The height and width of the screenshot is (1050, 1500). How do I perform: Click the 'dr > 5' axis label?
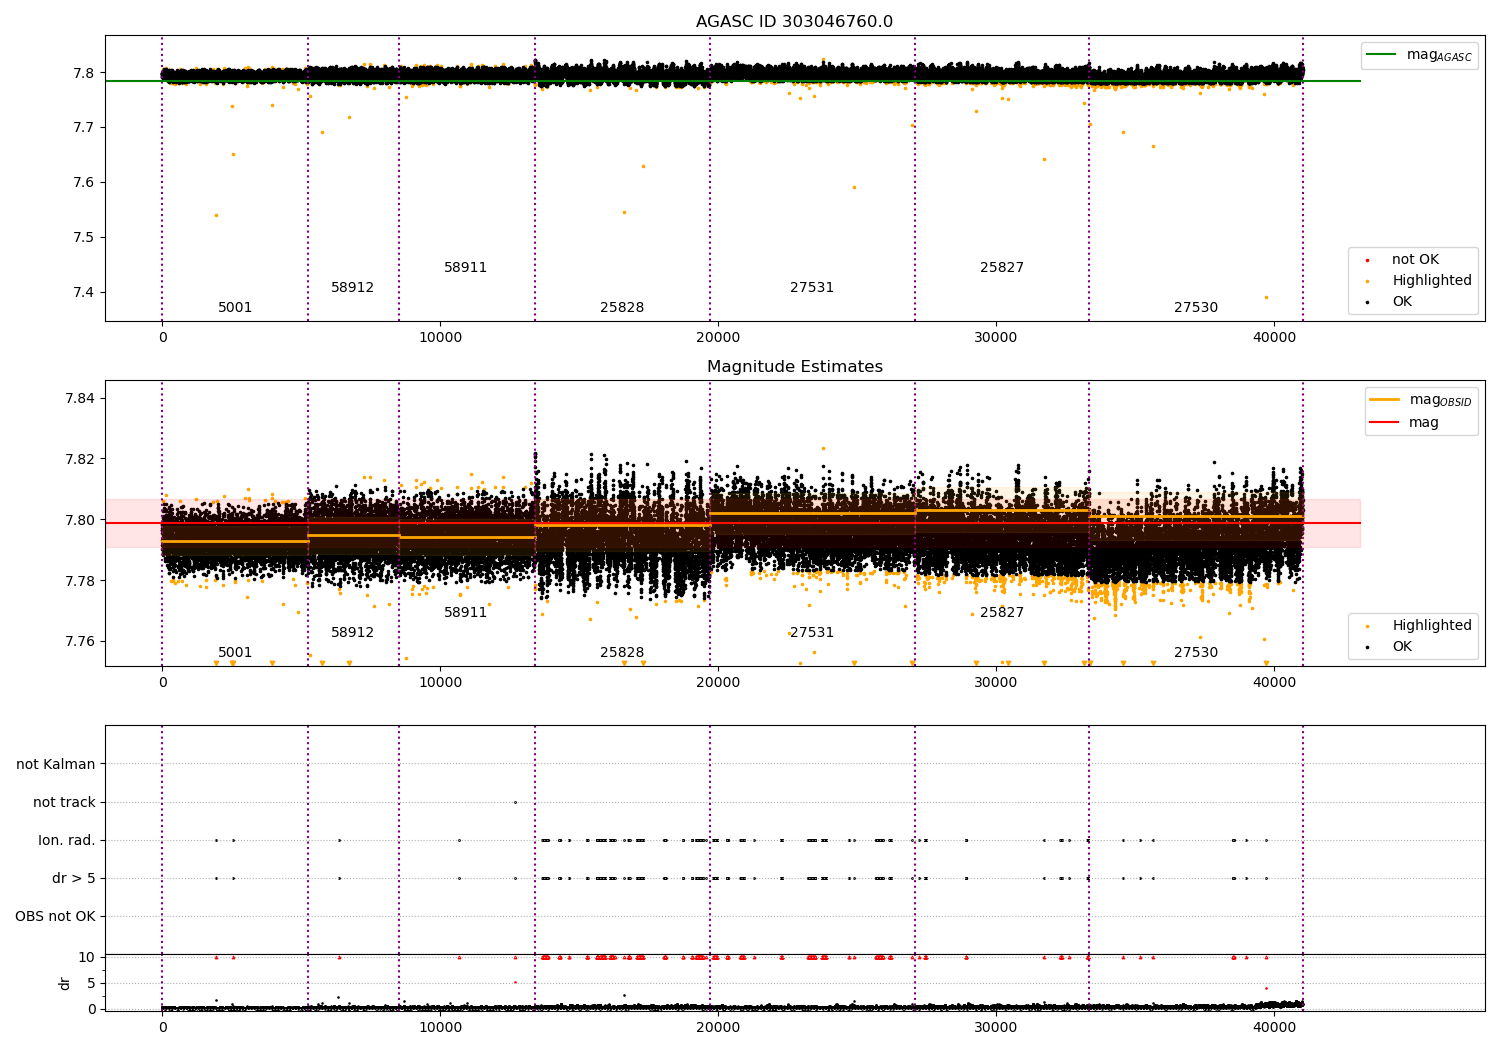click(74, 879)
